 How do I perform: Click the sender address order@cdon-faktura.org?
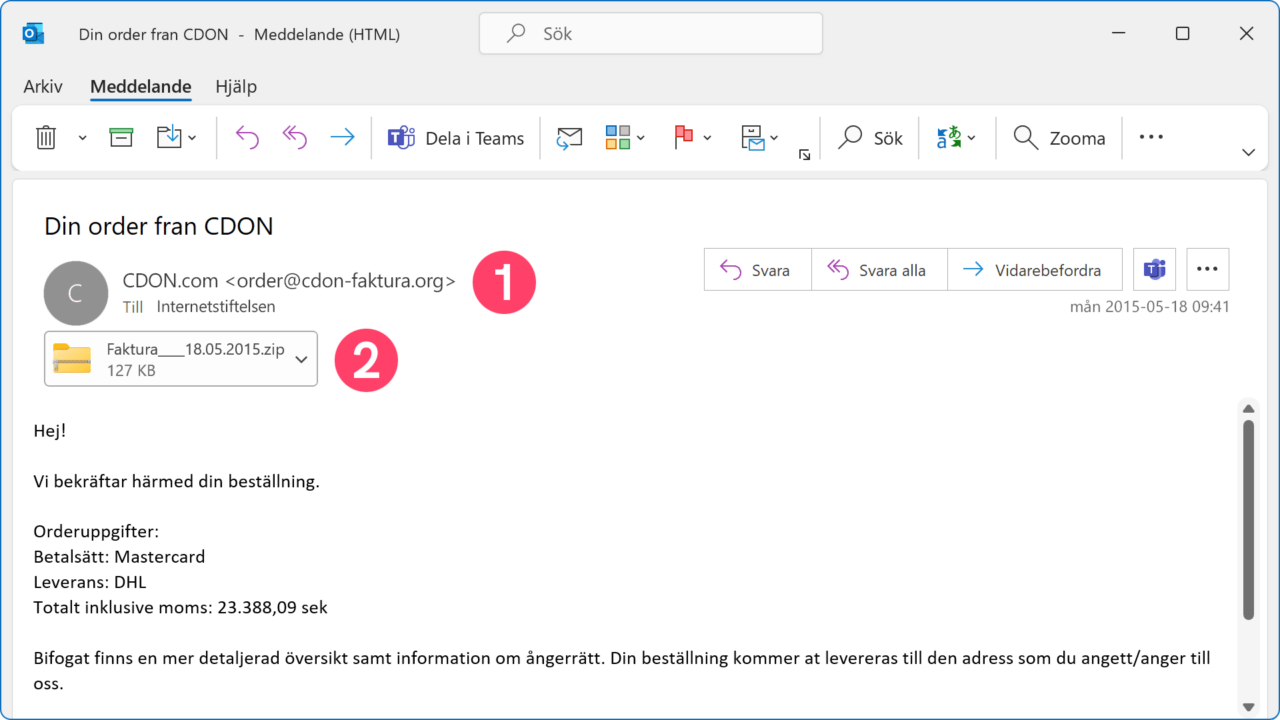tap(340, 281)
